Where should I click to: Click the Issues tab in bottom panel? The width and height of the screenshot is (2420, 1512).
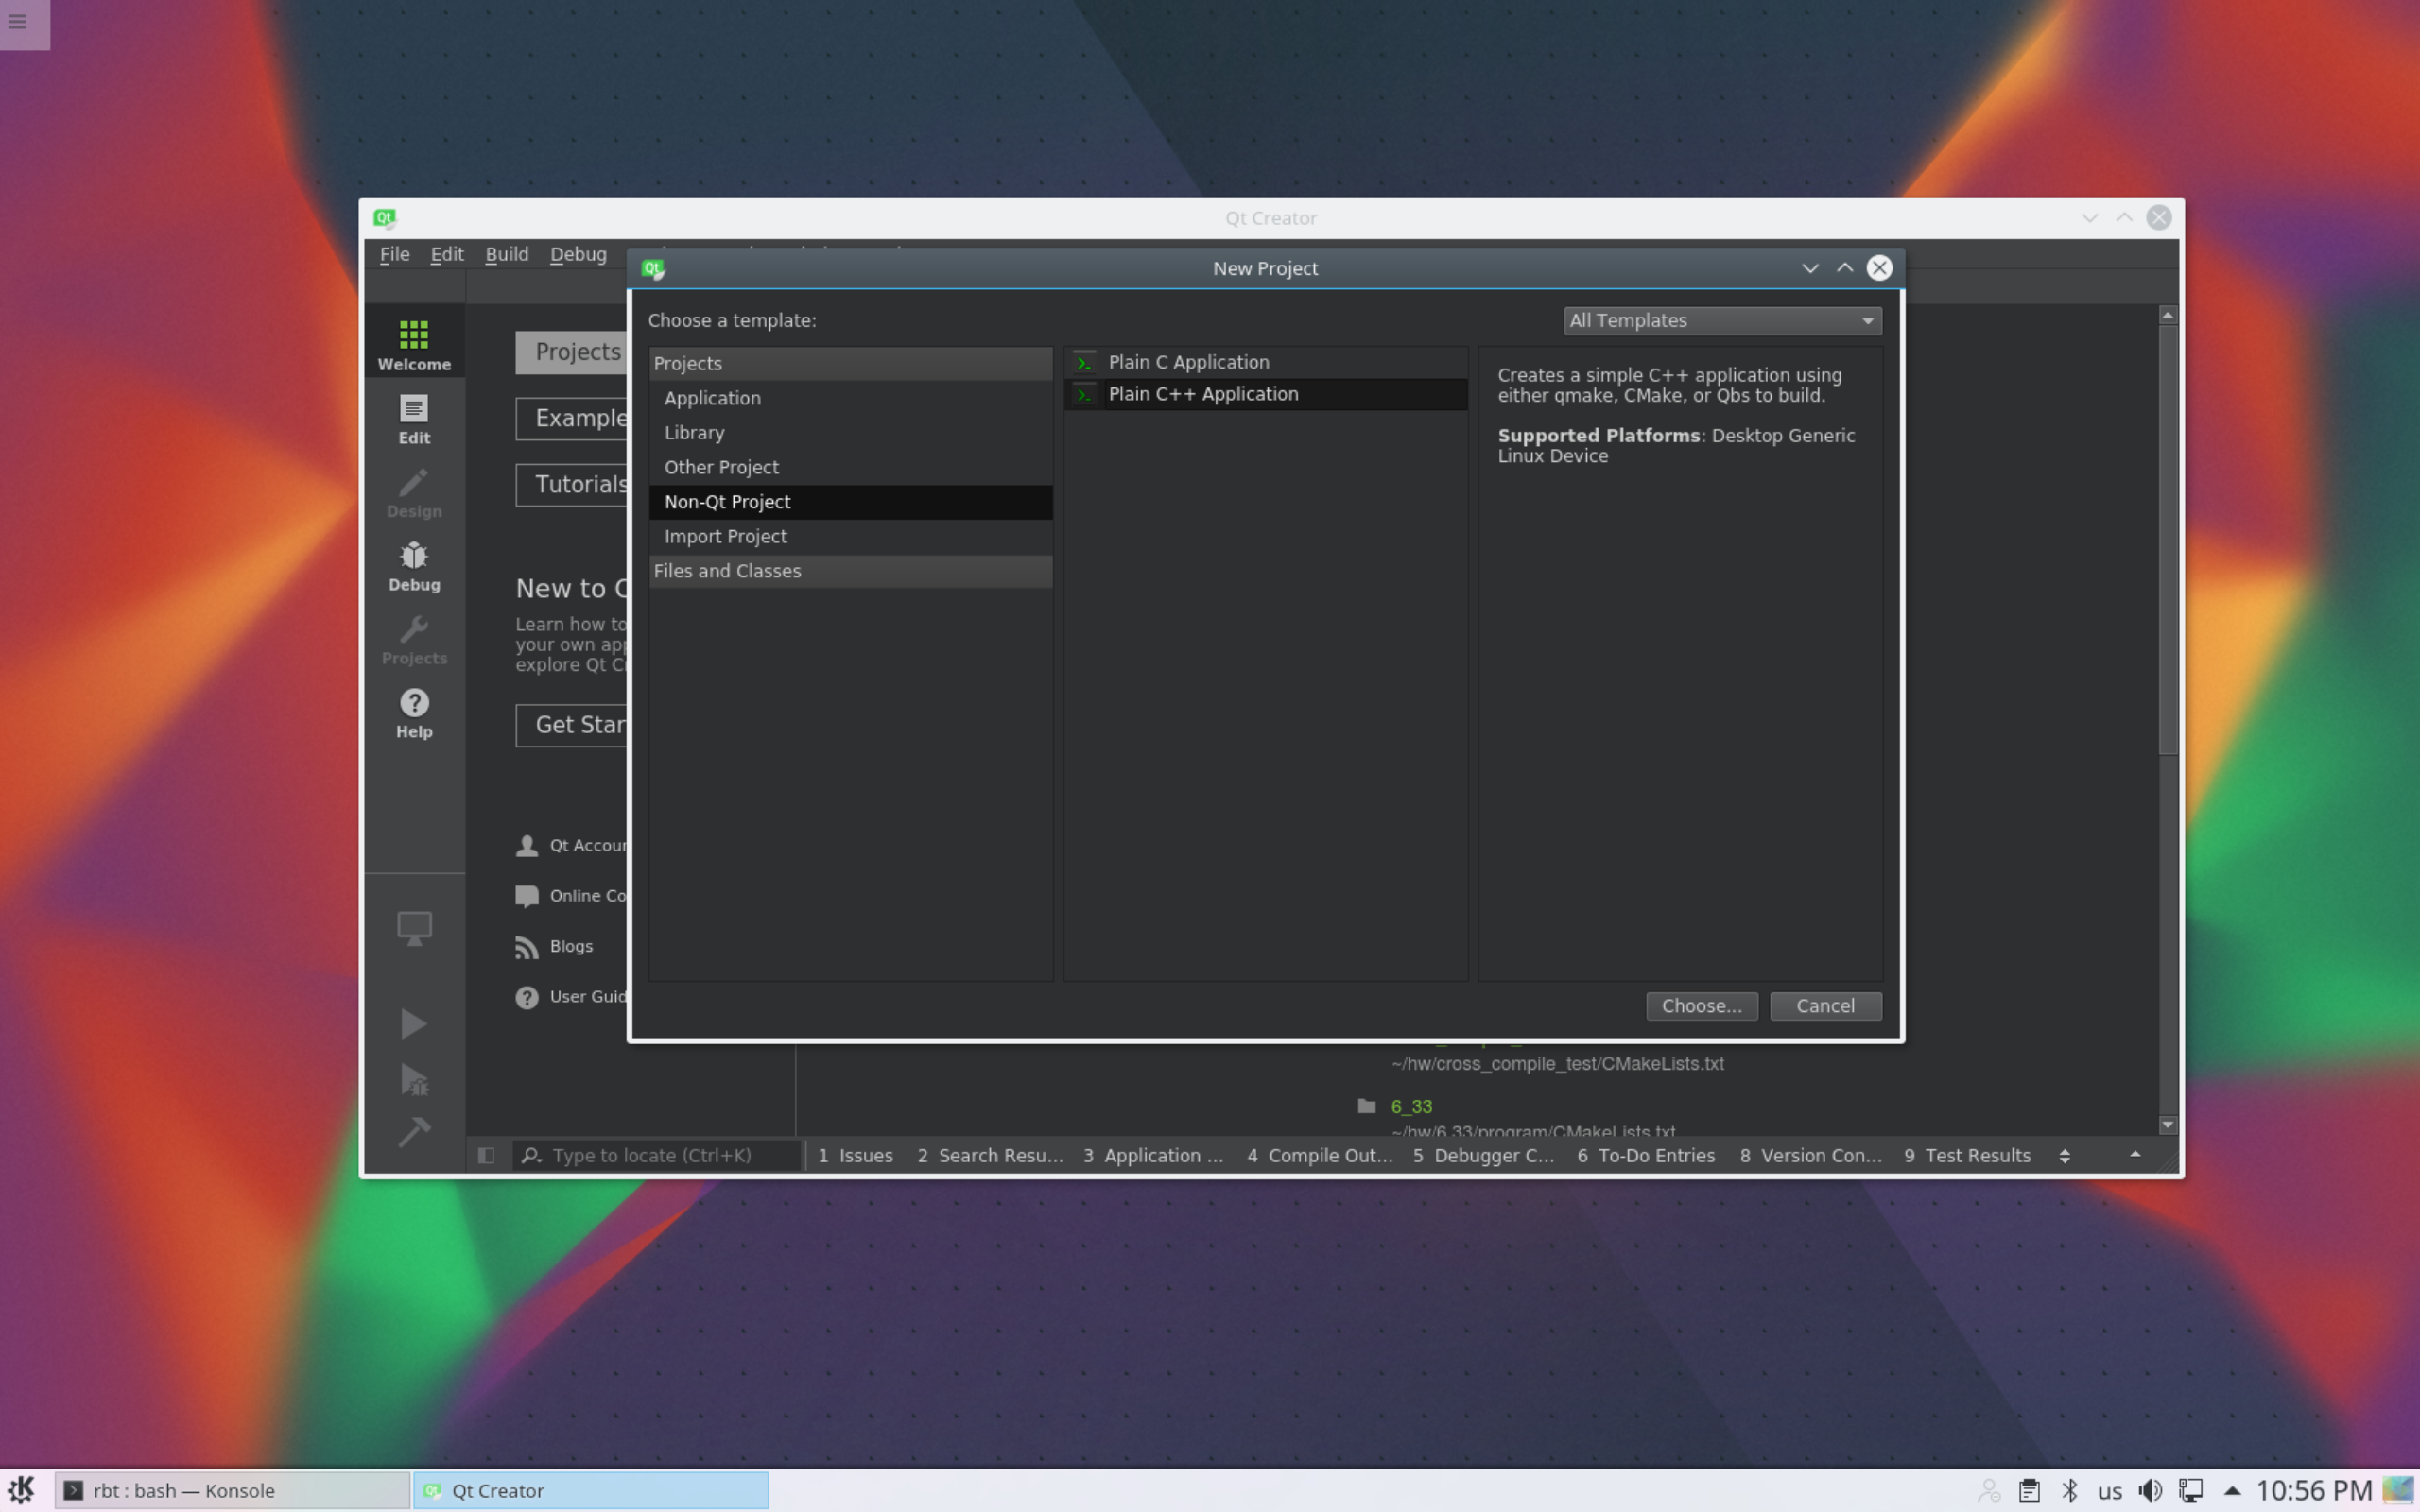pos(856,1155)
